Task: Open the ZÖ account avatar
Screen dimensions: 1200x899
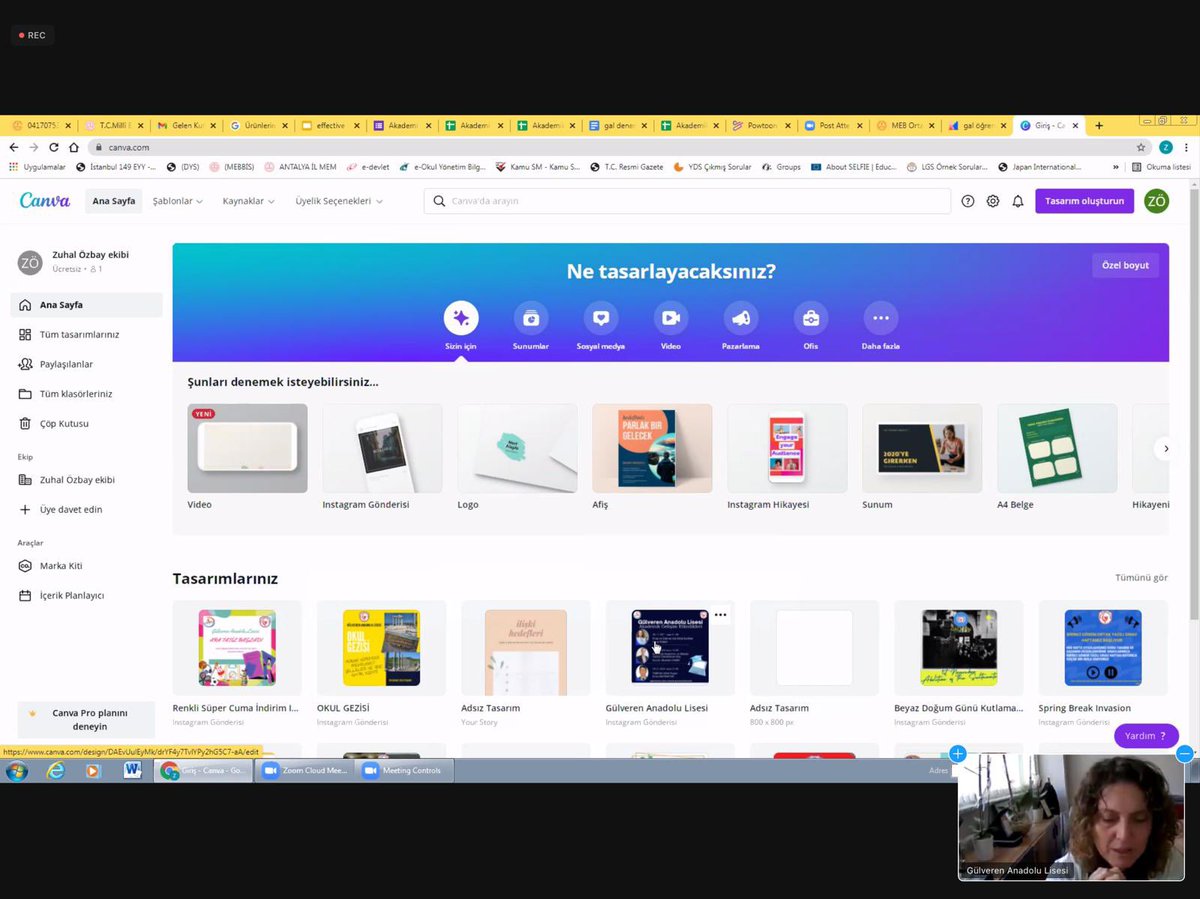Action: coord(1157,201)
